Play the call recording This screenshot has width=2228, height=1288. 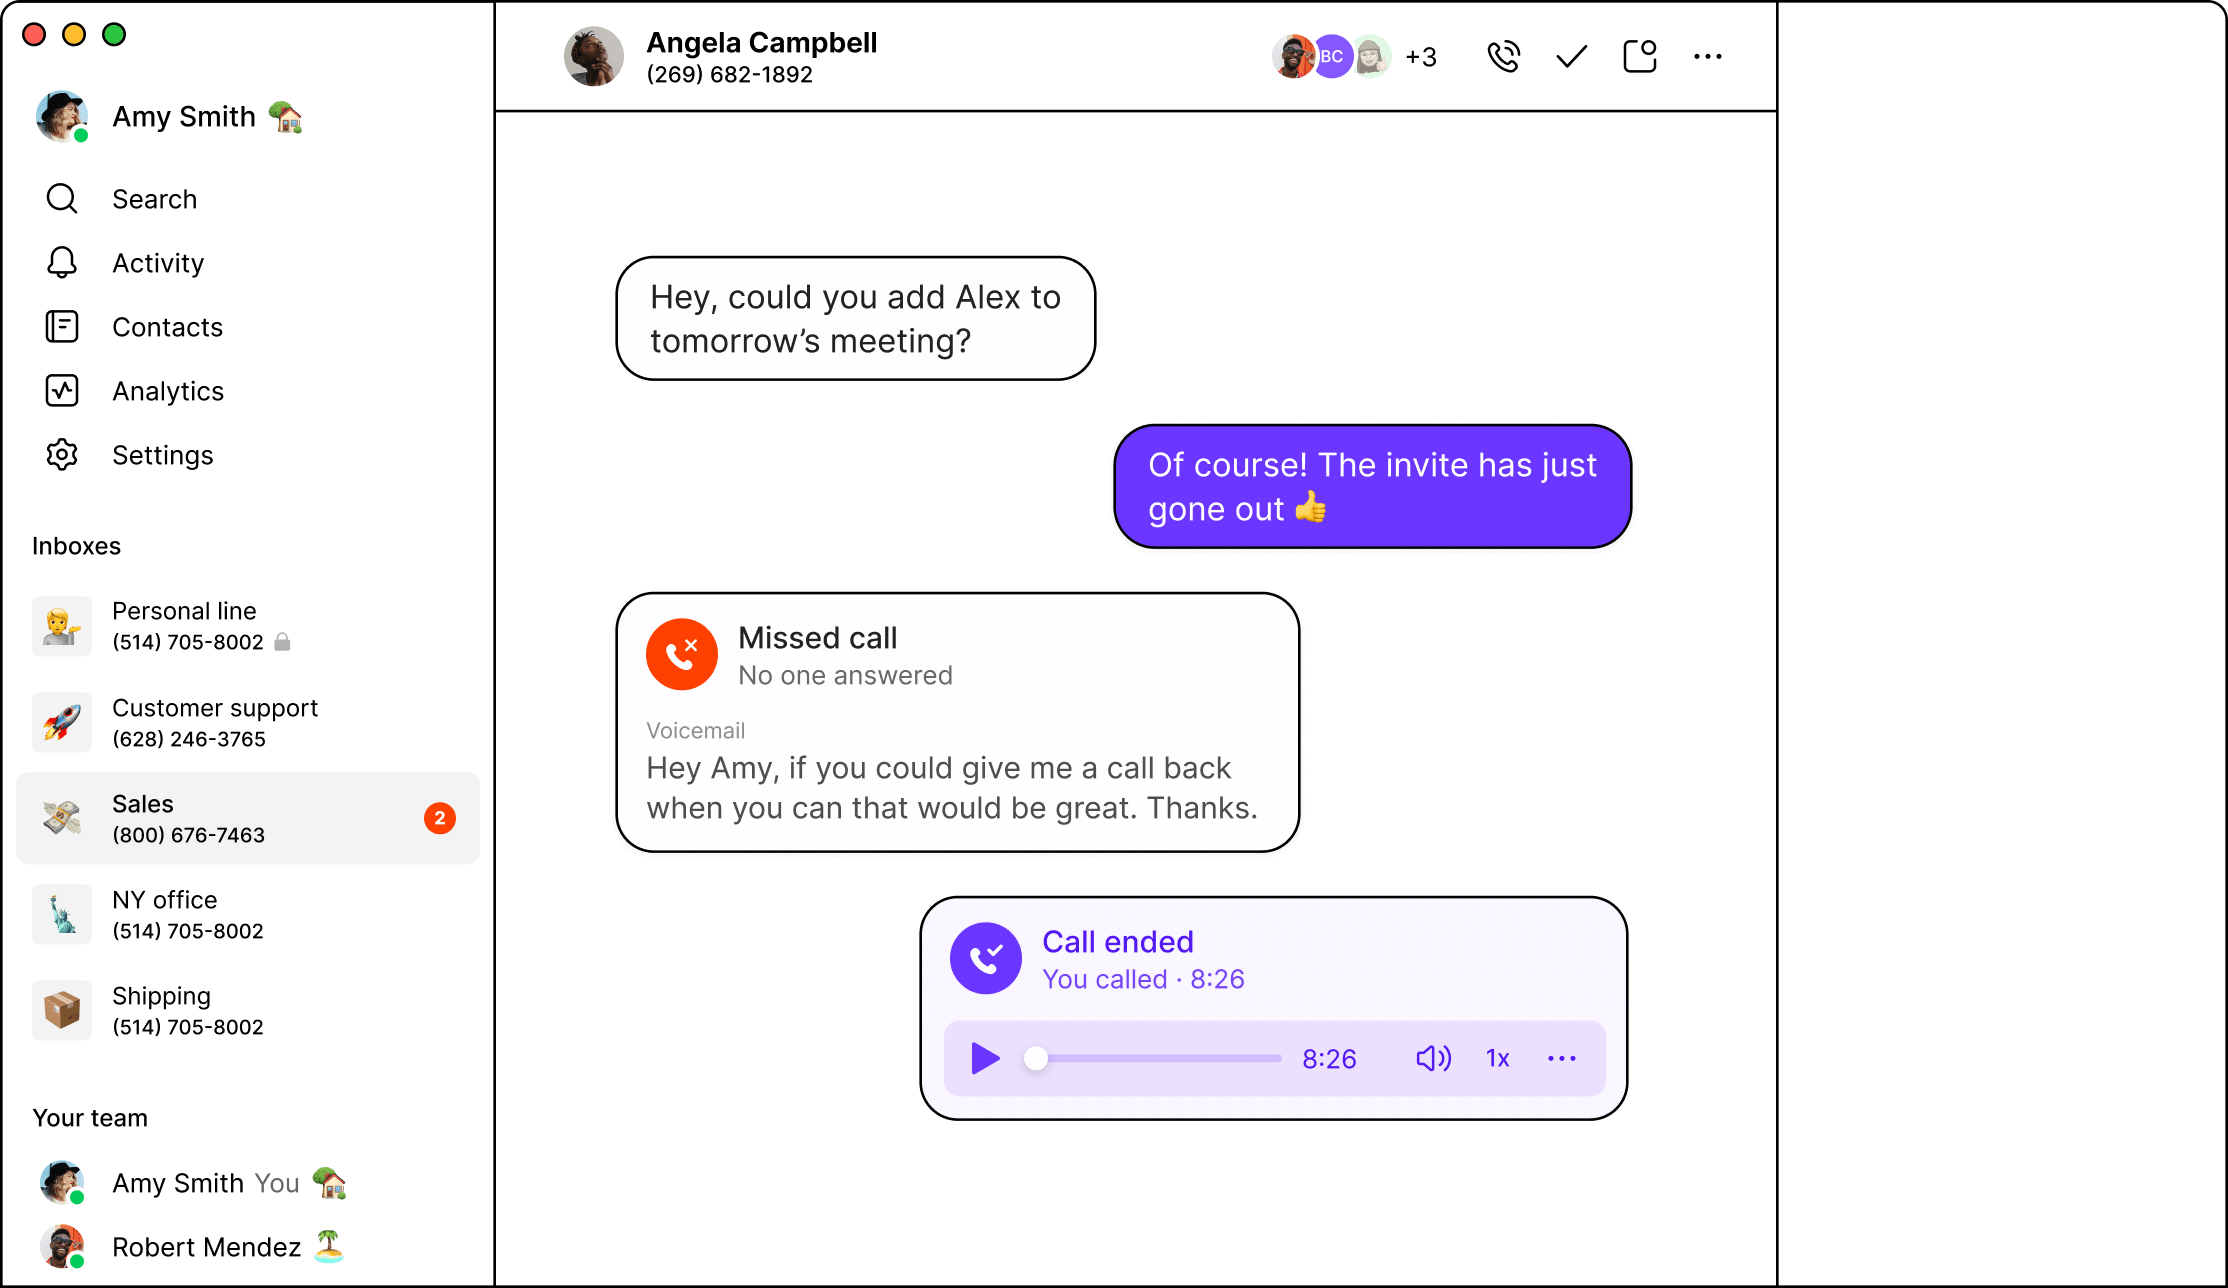point(985,1058)
